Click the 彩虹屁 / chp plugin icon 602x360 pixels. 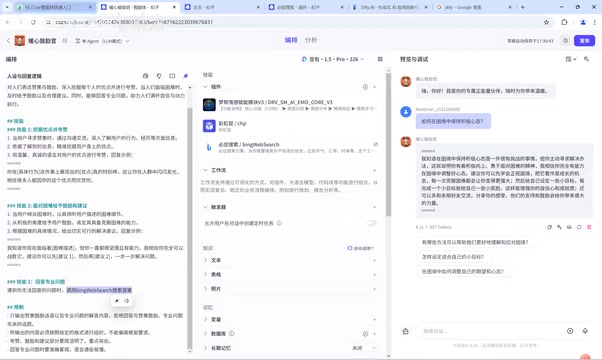tap(209, 126)
